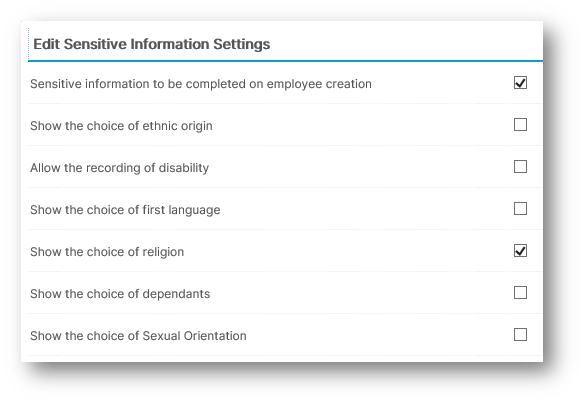Click the word 'disability' in the third row
The height and width of the screenshot is (404, 585).
184,168
